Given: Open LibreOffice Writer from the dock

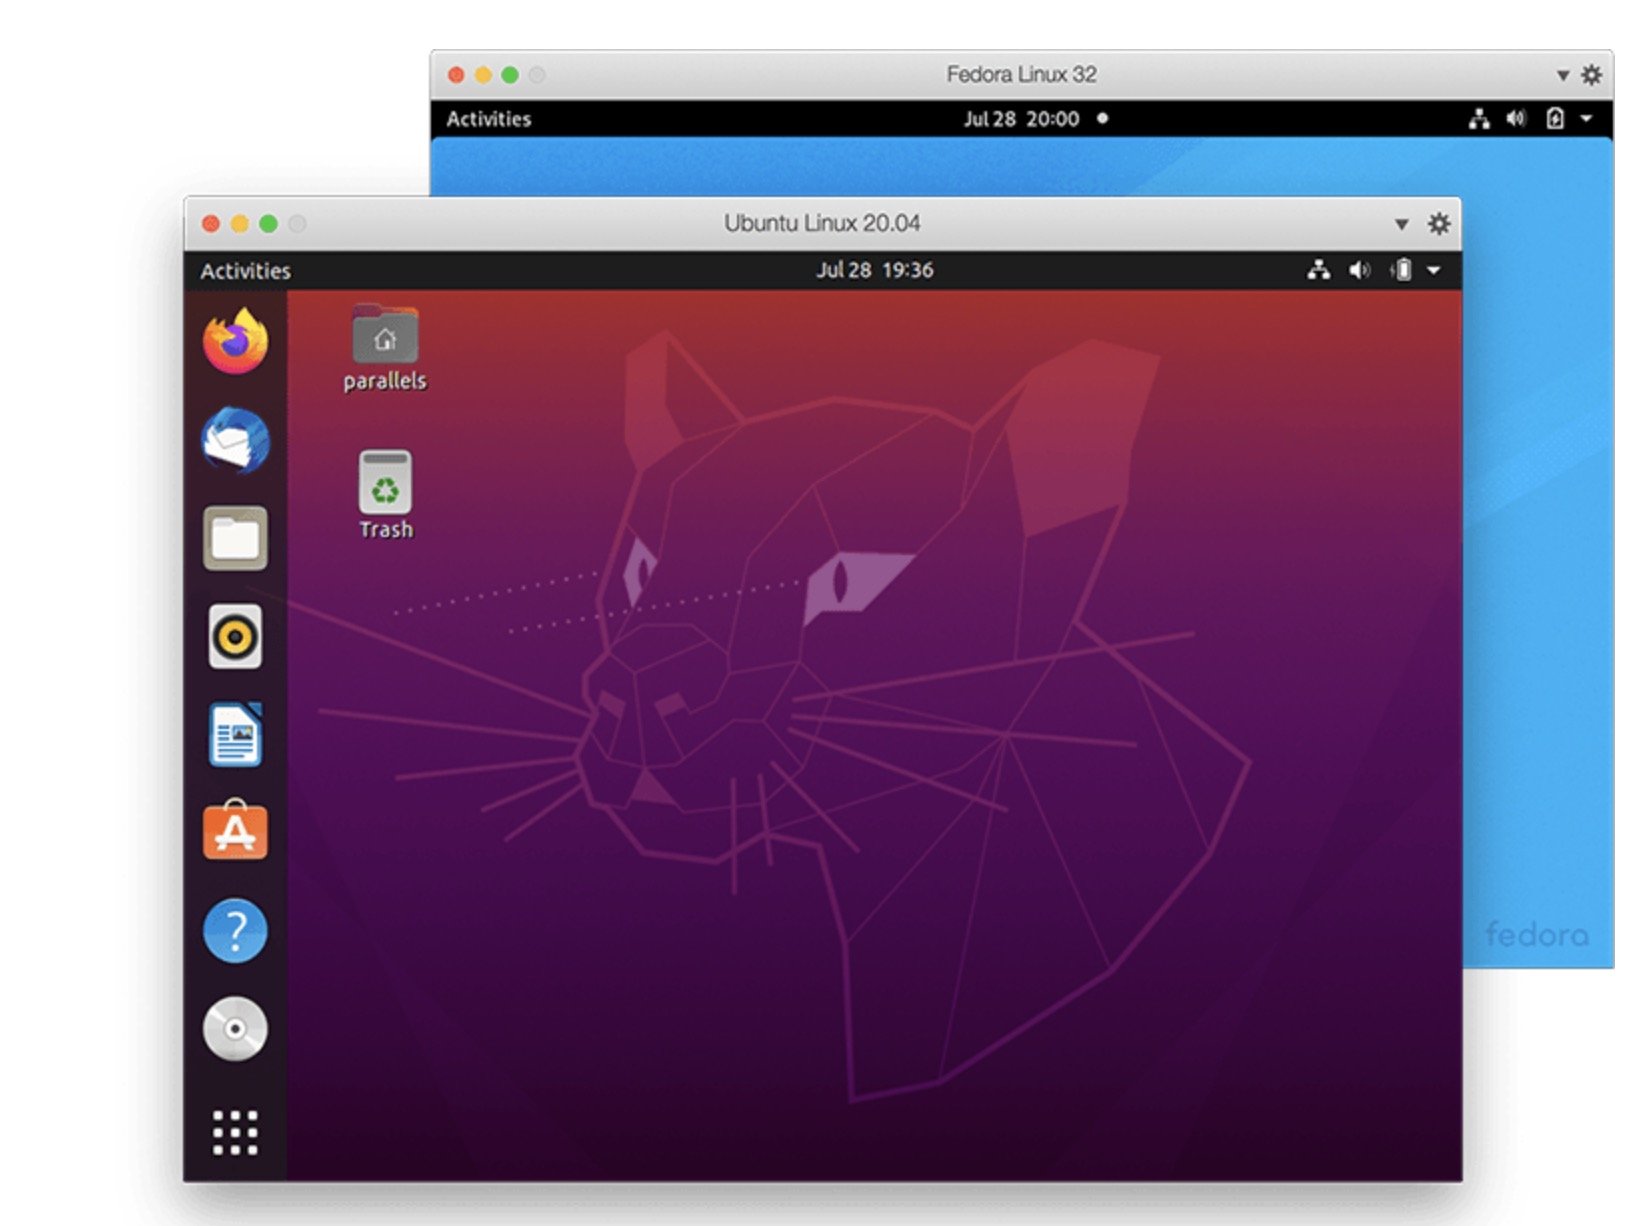Looking at the screenshot, I should (236, 734).
